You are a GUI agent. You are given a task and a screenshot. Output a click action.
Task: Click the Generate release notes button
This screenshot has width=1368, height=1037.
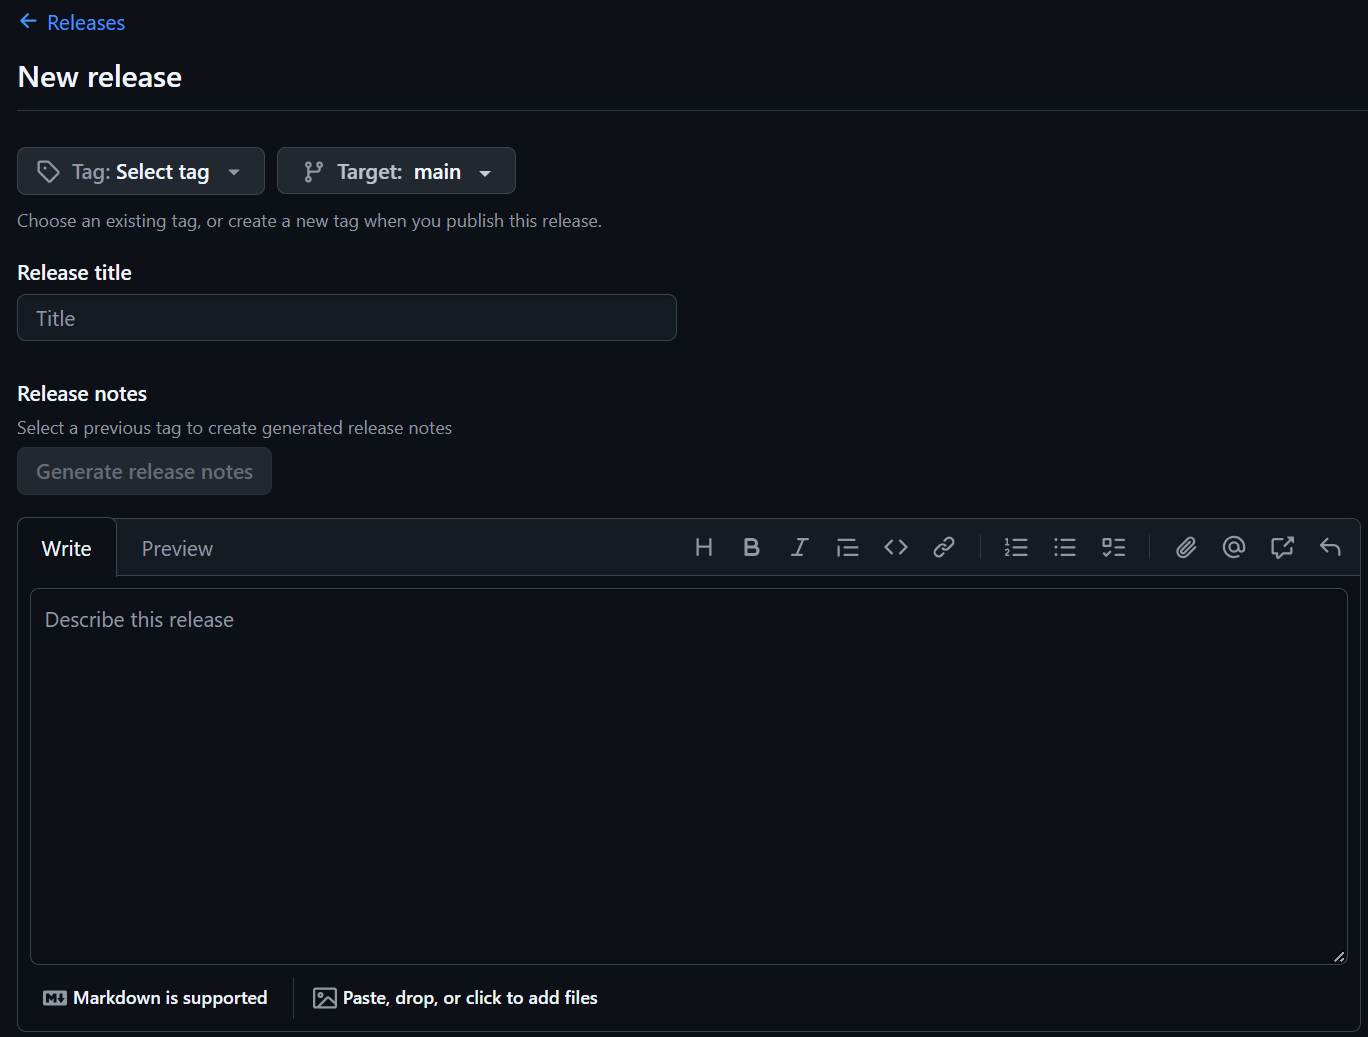point(144,471)
